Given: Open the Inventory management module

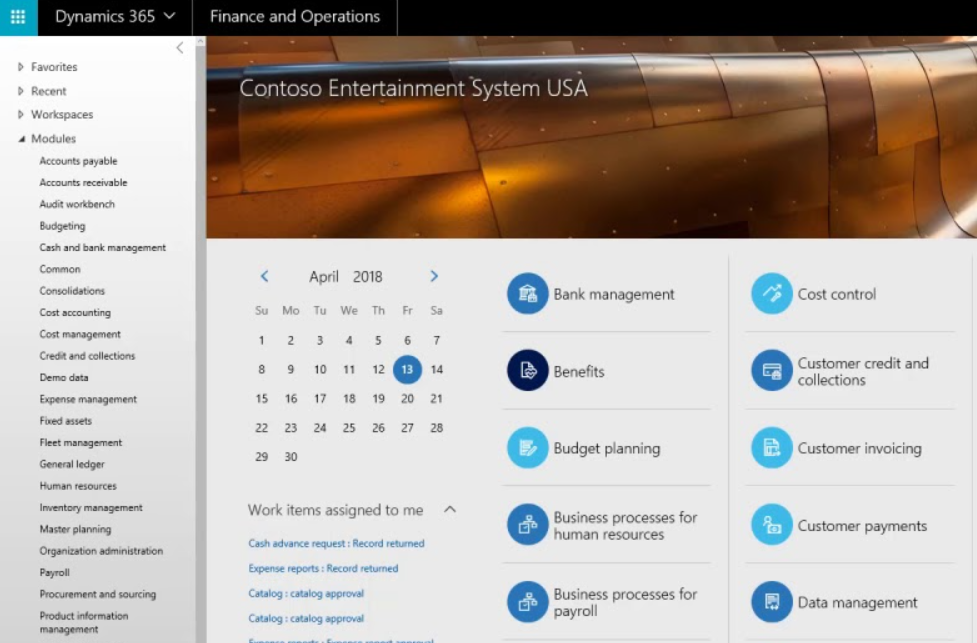Looking at the screenshot, I should tap(91, 508).
